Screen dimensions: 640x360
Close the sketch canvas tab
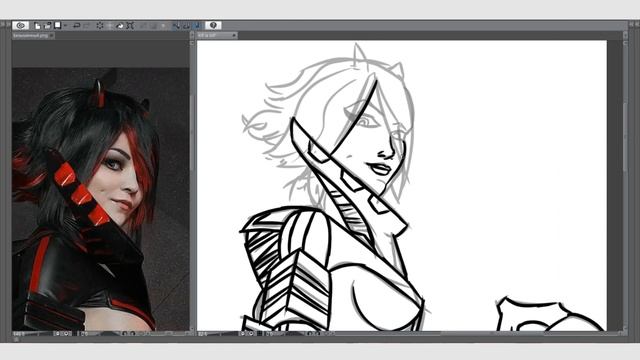pos(234,36)
